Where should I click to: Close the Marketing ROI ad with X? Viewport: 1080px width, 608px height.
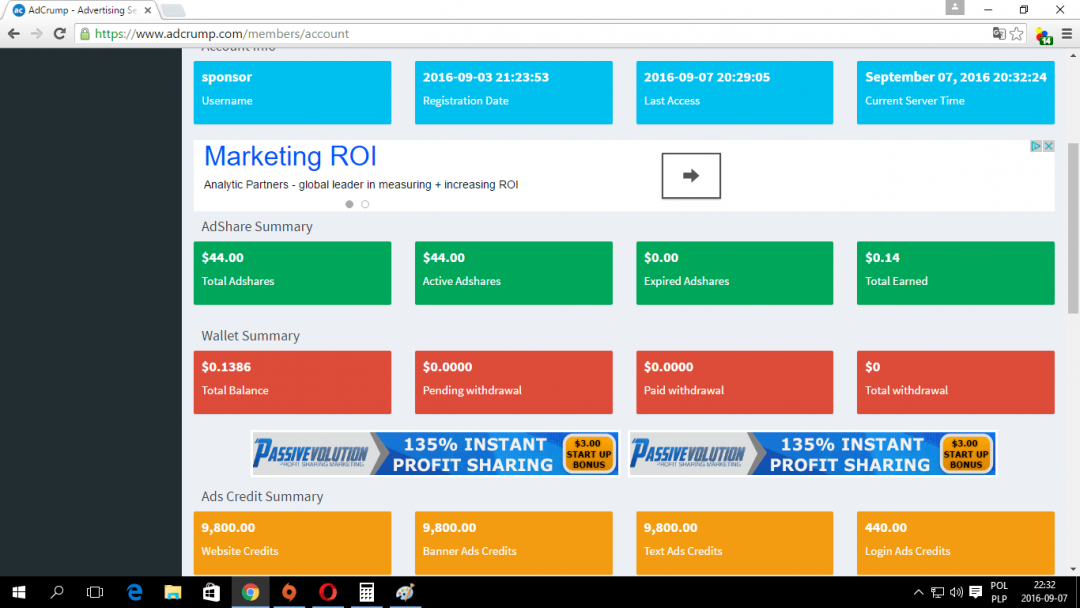(1049, 146)
